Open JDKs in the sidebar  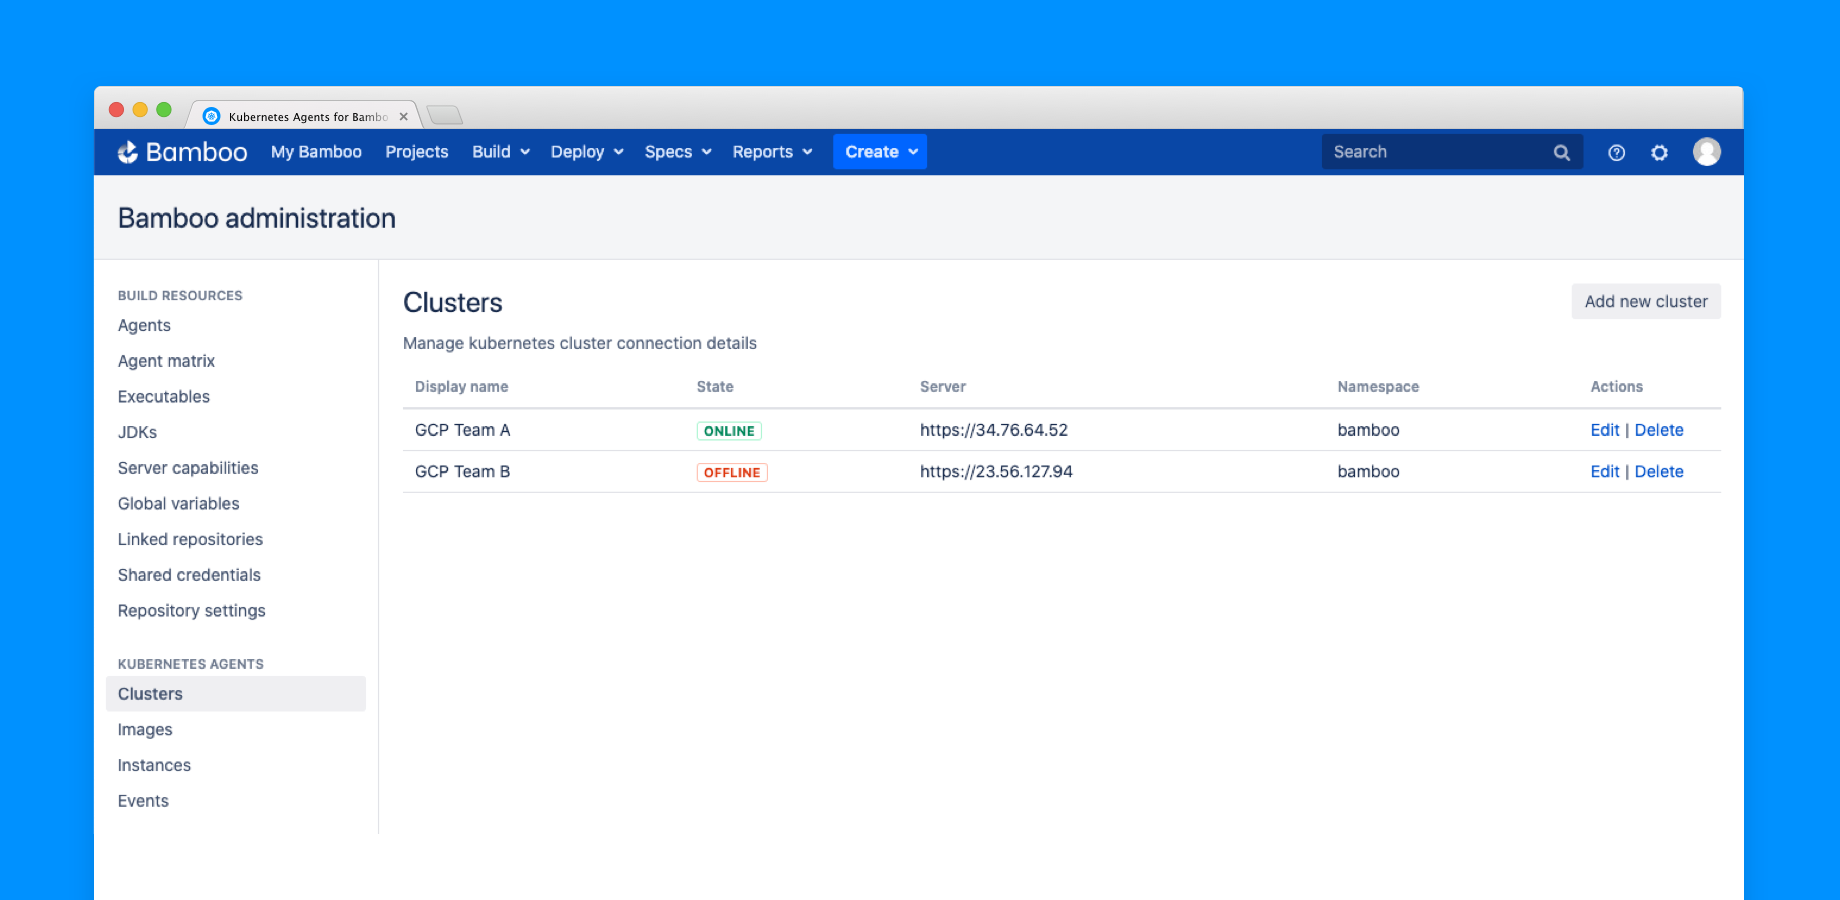(137, 433)
